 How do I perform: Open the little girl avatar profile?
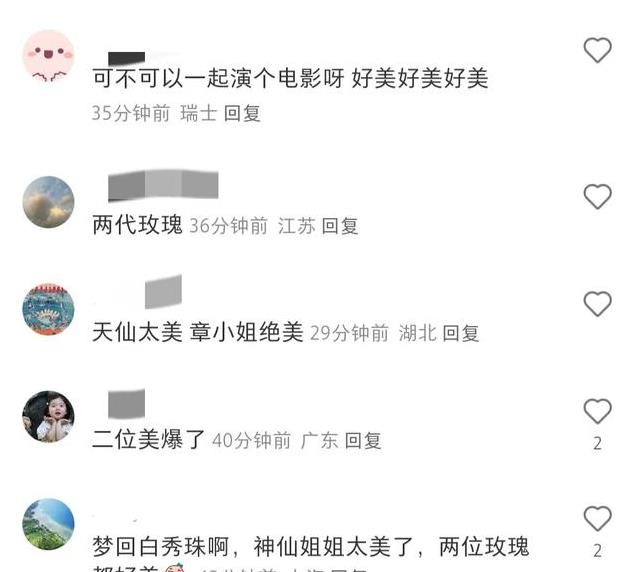point(48,417)
